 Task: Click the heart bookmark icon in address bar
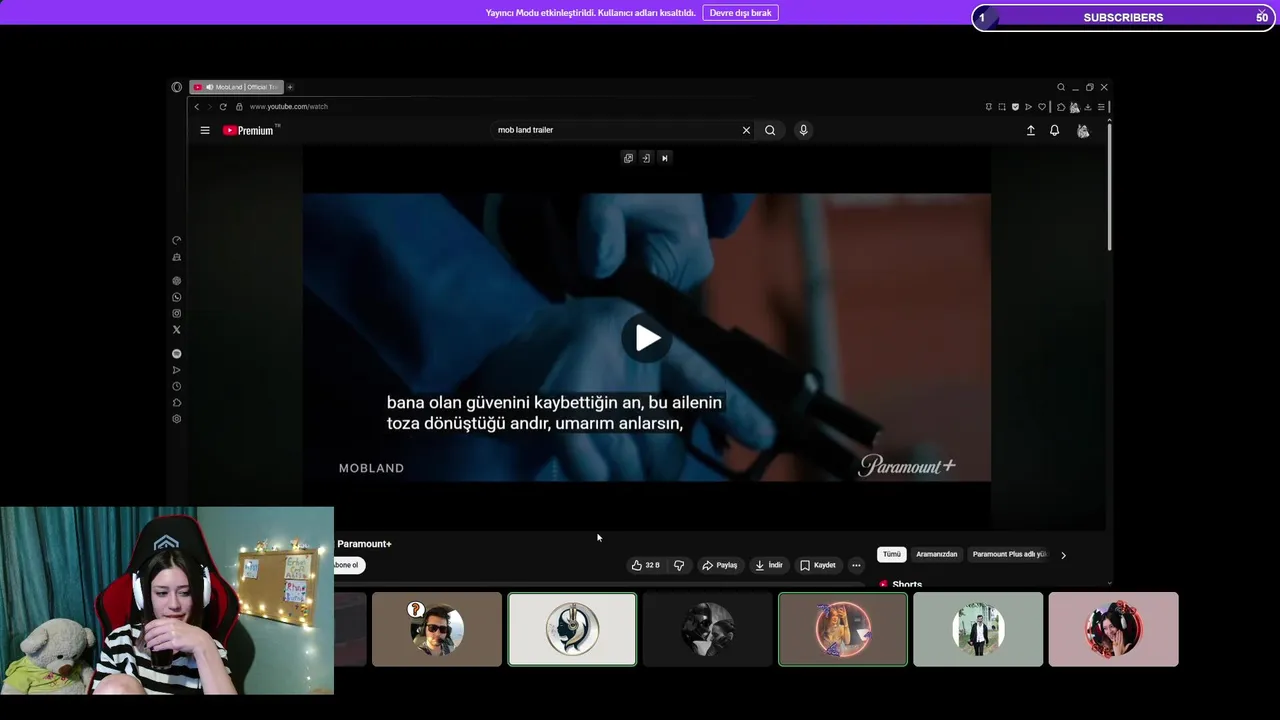click(1042, 107)
